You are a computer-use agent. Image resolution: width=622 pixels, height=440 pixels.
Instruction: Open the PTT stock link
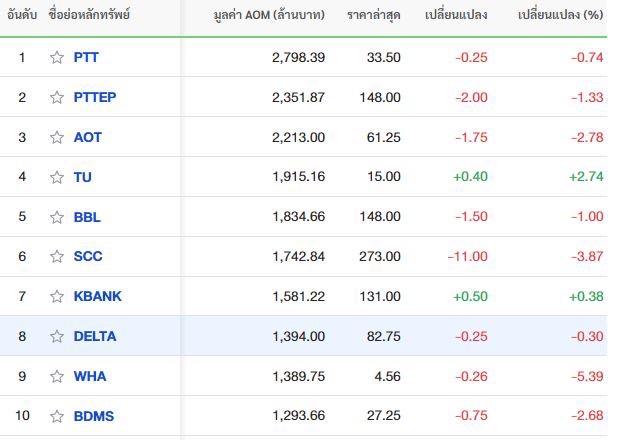(x=86, y=57)
